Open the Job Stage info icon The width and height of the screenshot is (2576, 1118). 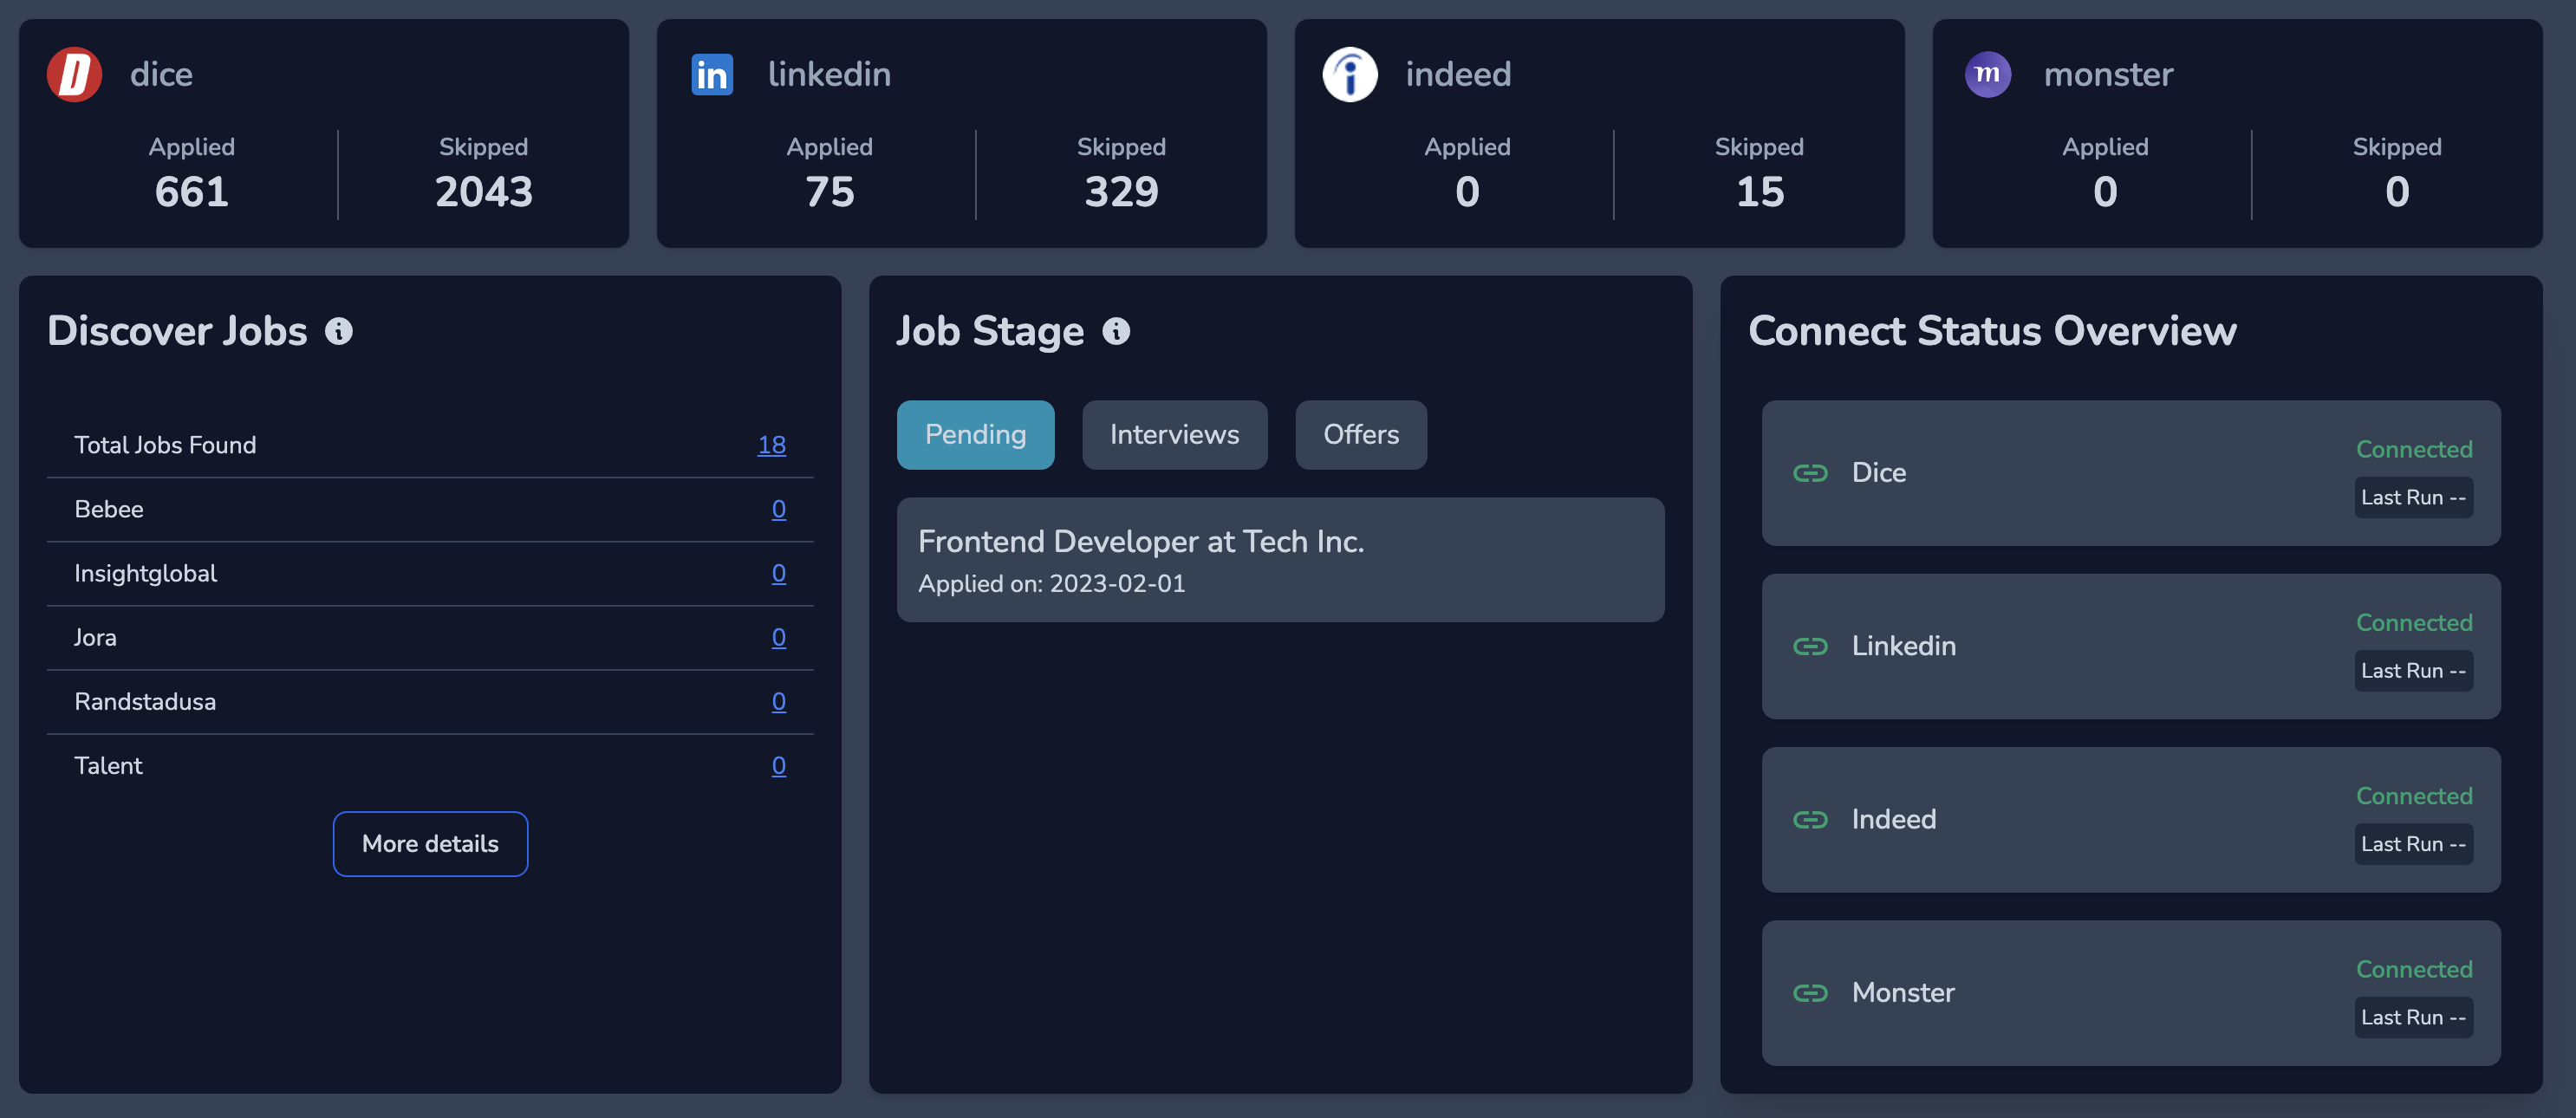(1116, 331)
